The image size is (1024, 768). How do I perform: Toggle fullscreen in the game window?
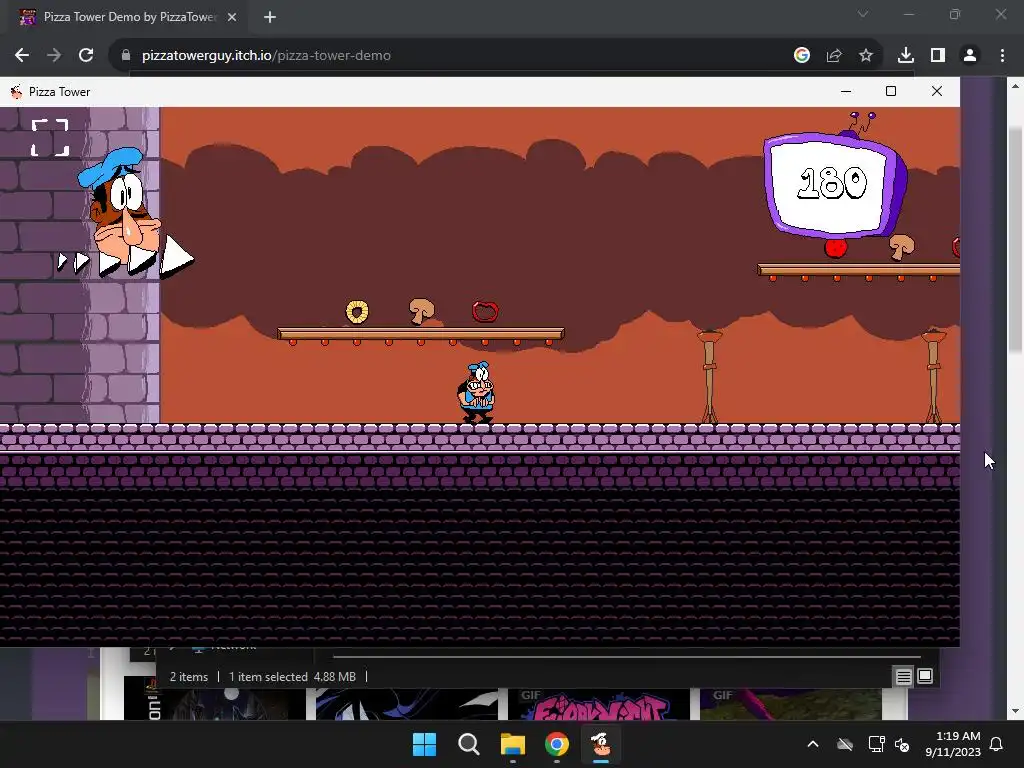tap(50, 138)
